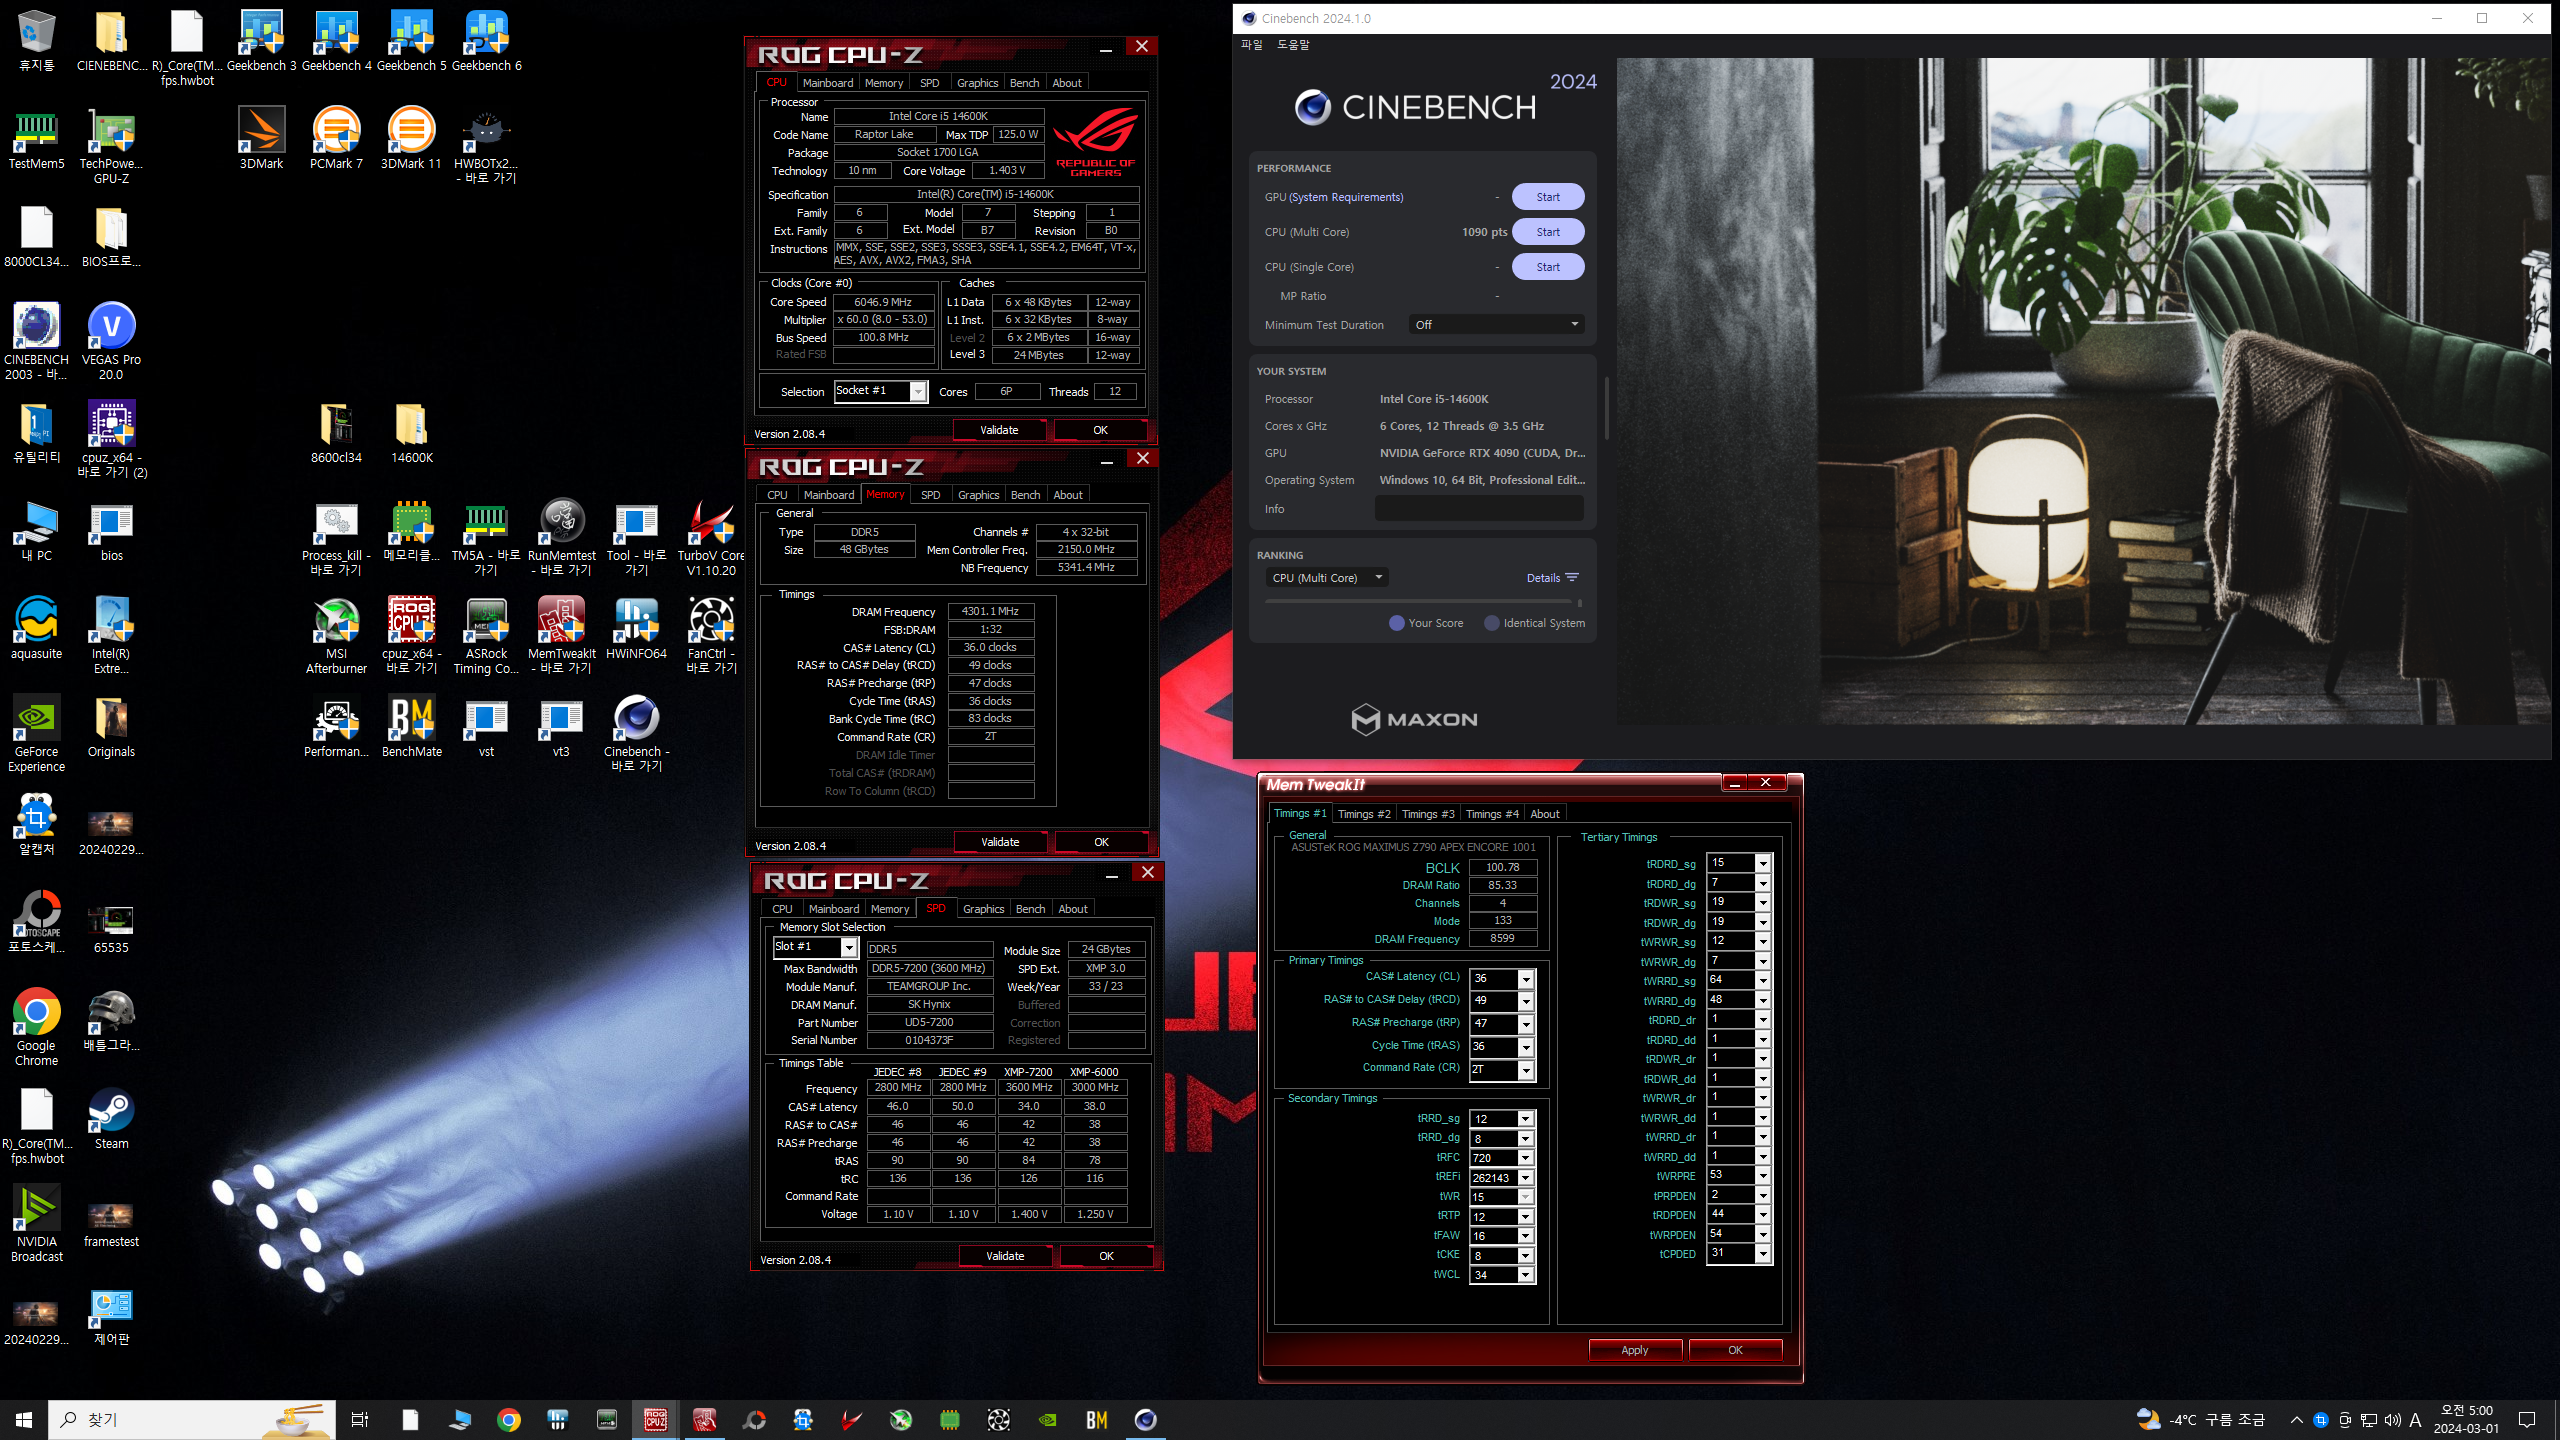Open VEGAS Pro 20.0 icon
This screenshot has width=2560, height=1440.
pos(111,342)
